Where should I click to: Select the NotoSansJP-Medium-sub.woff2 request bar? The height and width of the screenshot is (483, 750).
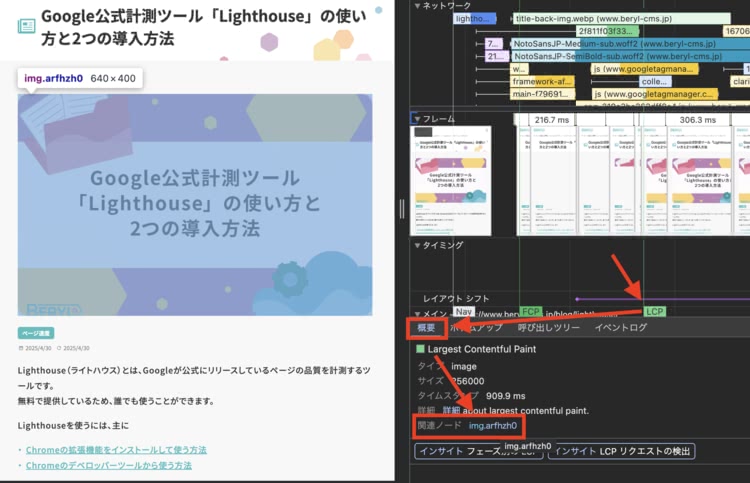(630, 44)
